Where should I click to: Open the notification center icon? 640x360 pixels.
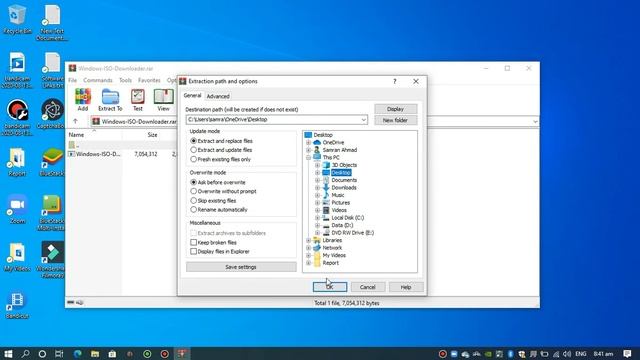[627, 353]
